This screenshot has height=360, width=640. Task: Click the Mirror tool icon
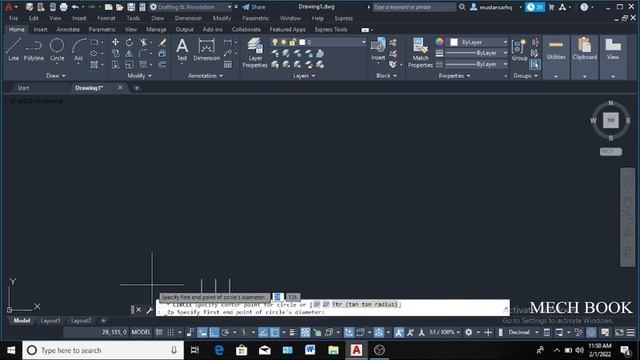click(x=129, y=53)
